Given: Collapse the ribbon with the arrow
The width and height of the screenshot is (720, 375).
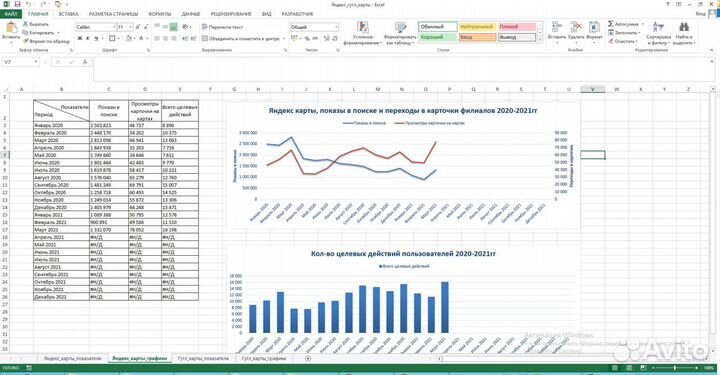Looking at the screenshot, I should tap(712, 50).
